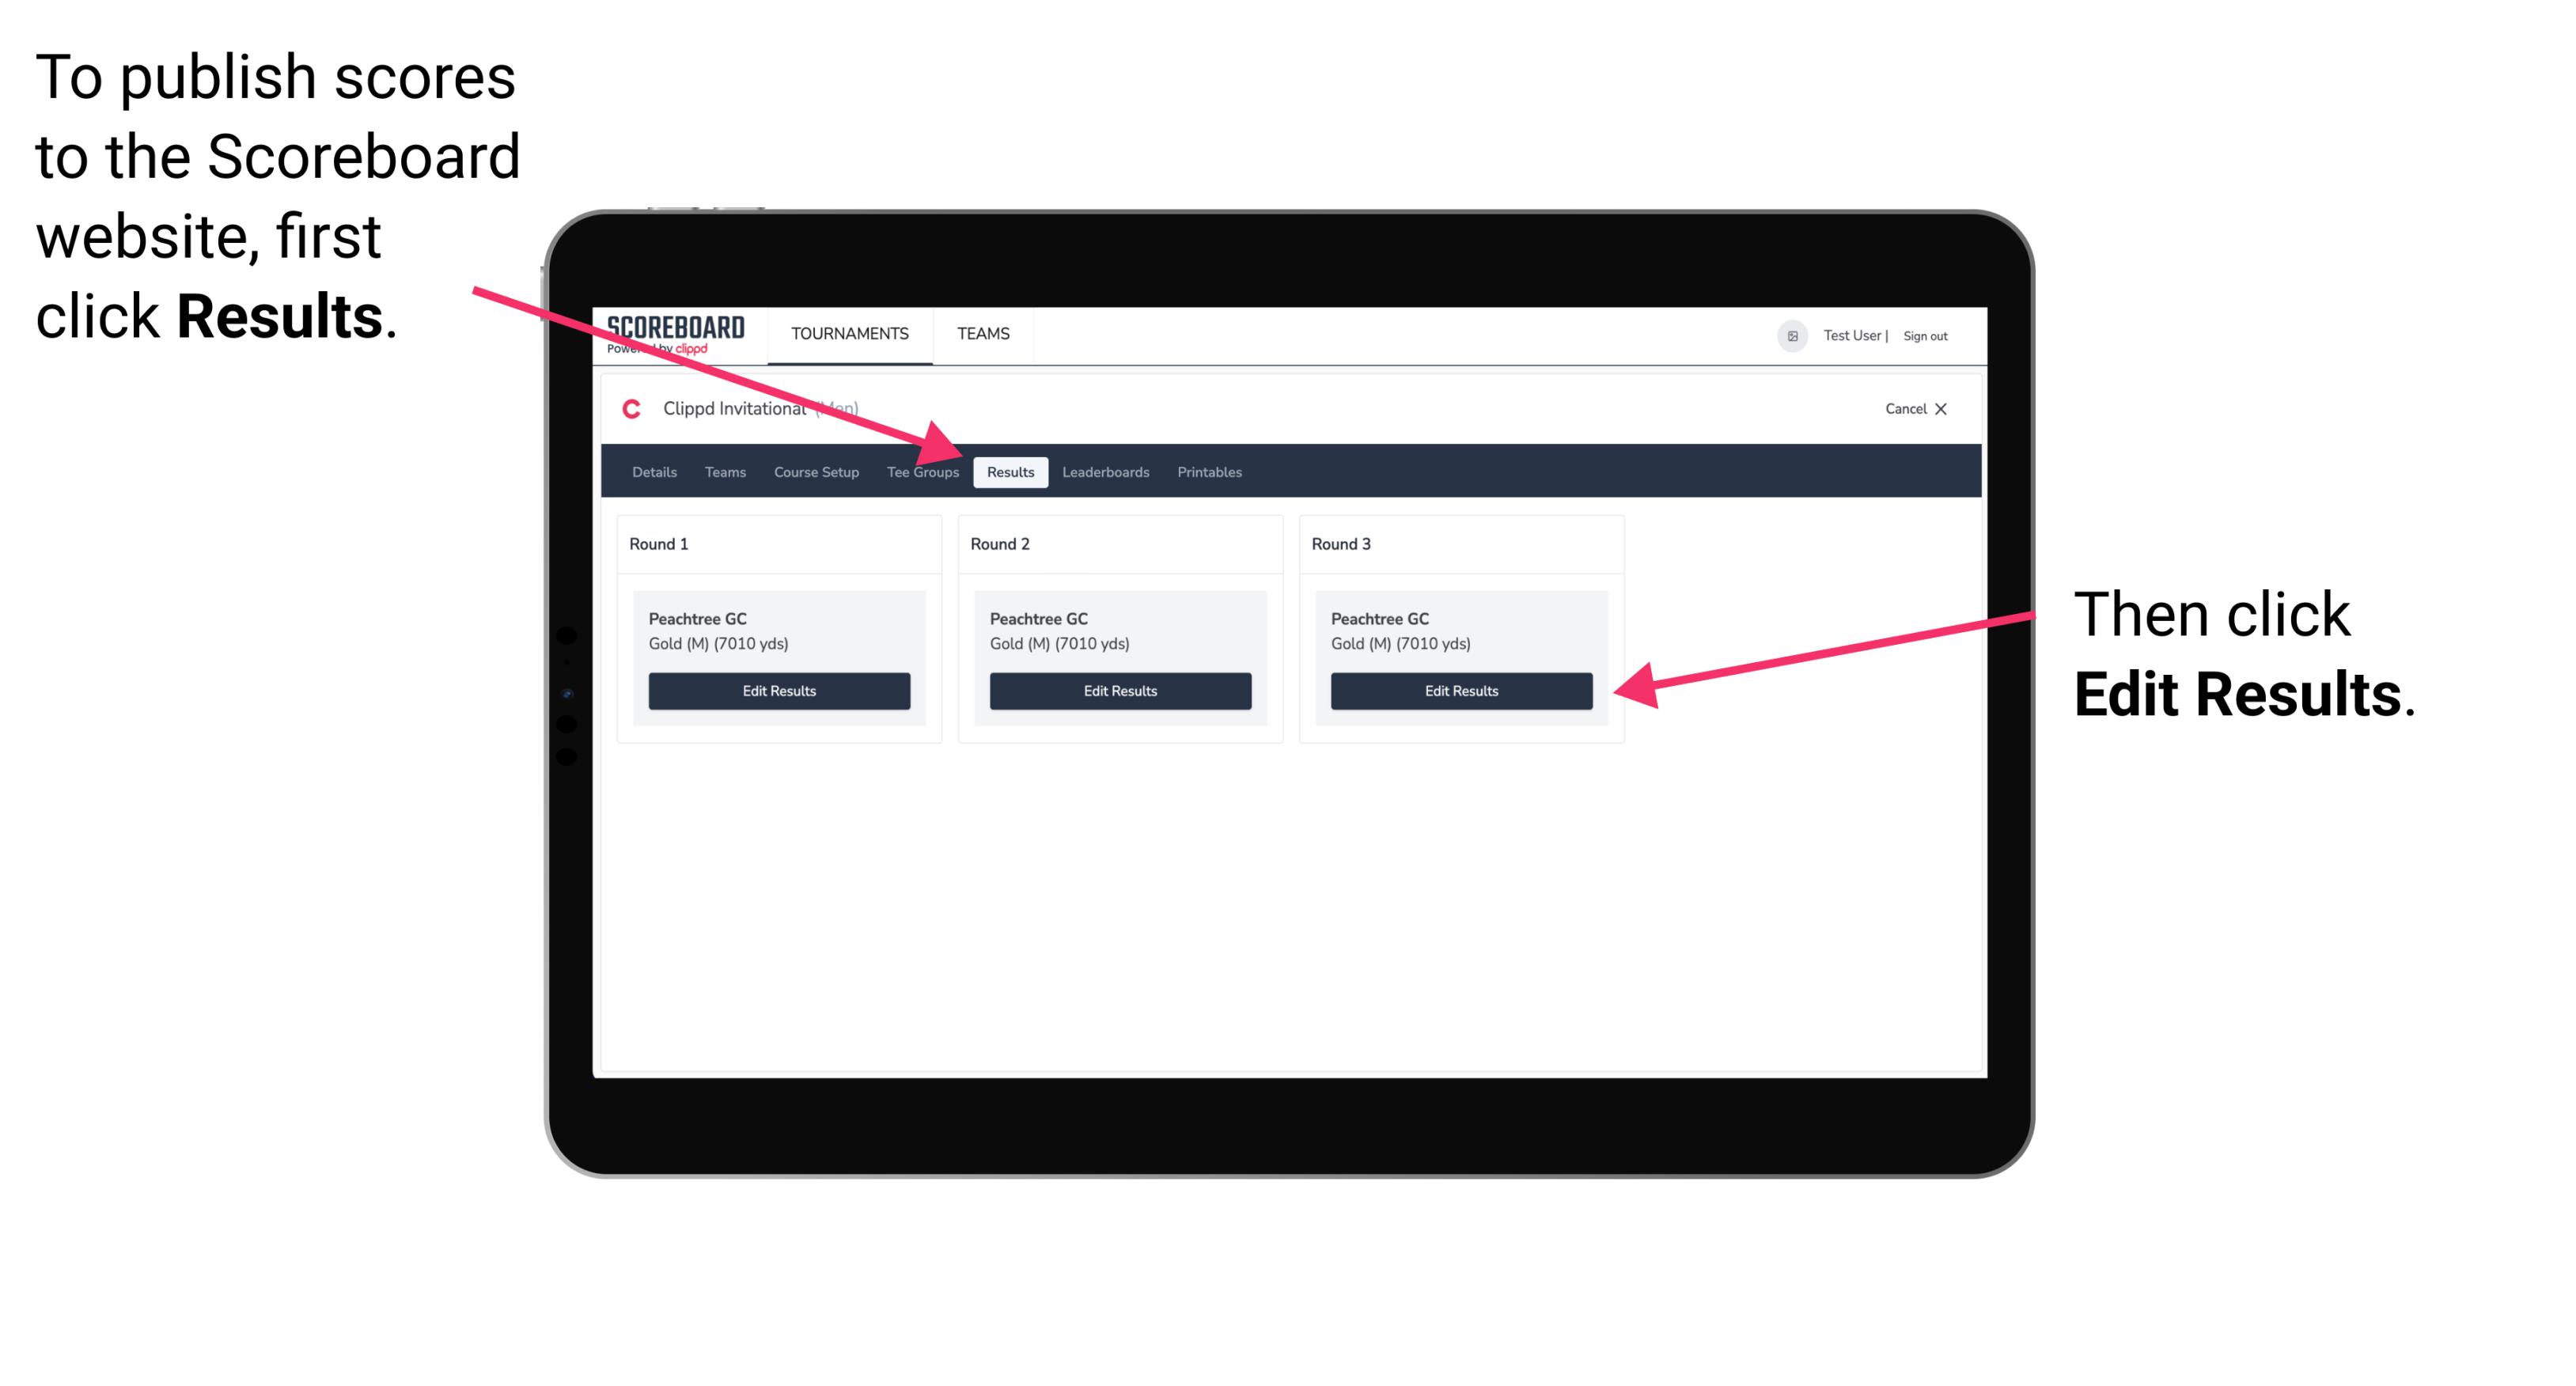Screen dimensions: 2576x1386
Task: Open the Details tab
Action: pos(653,471)
